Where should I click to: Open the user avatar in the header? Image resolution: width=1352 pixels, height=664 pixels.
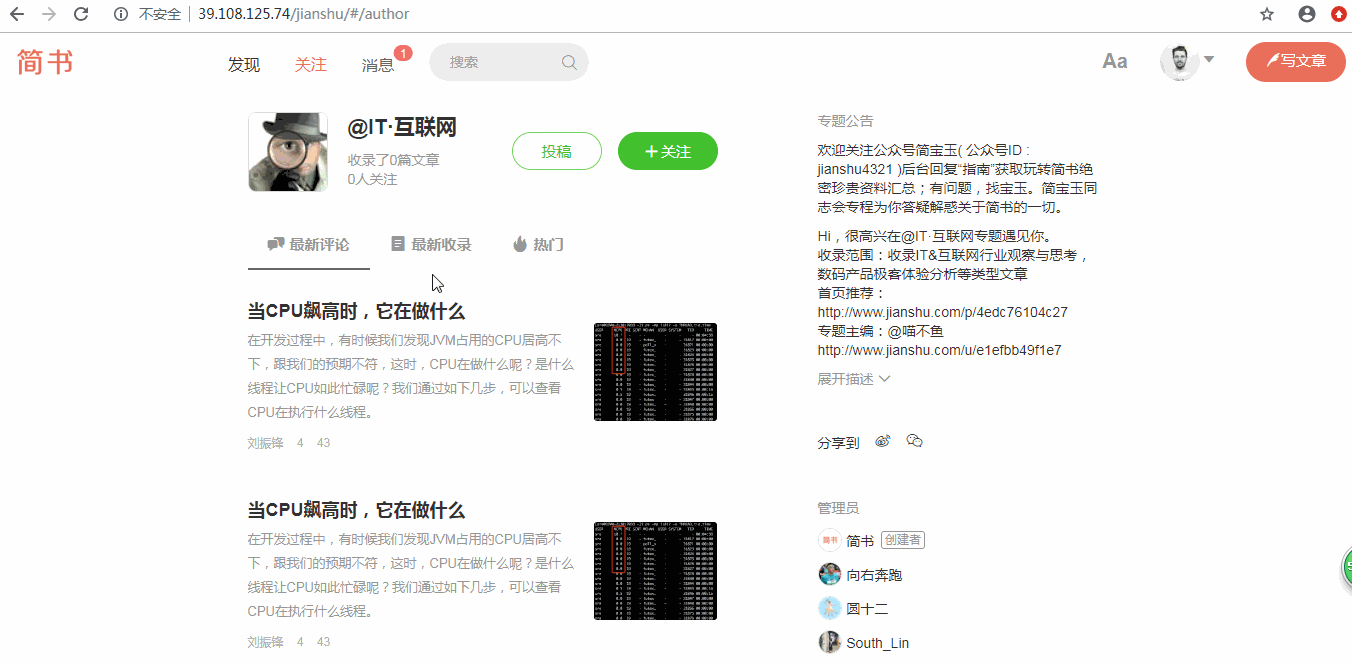pyautogui.click(x=1180, y=62)
